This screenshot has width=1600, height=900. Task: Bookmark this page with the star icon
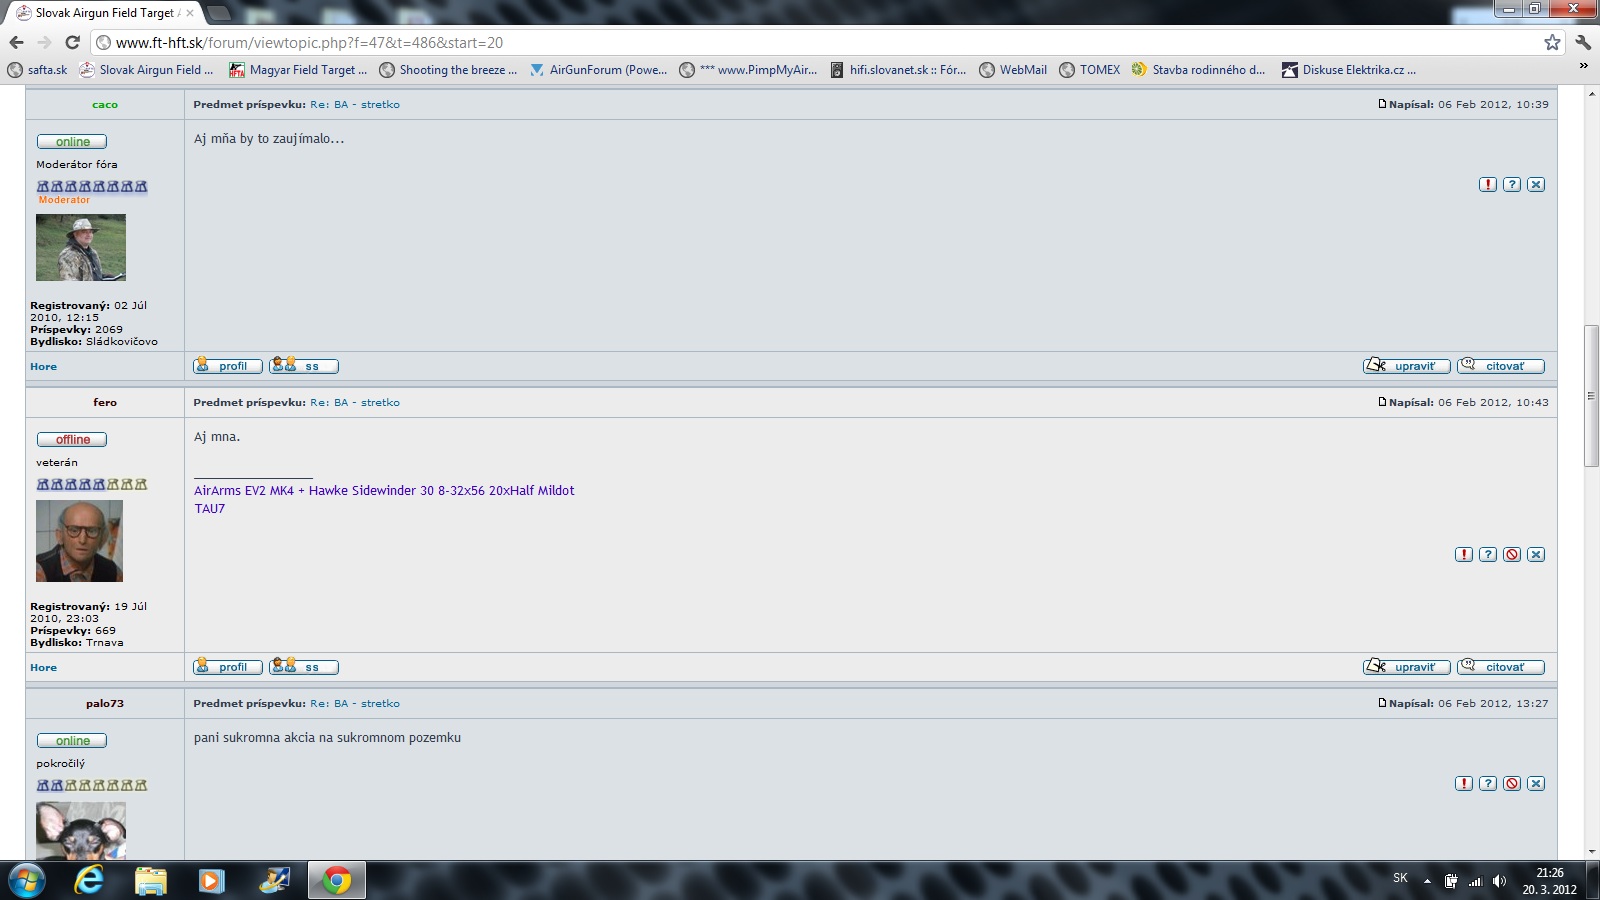click(x=1551, y=42)
